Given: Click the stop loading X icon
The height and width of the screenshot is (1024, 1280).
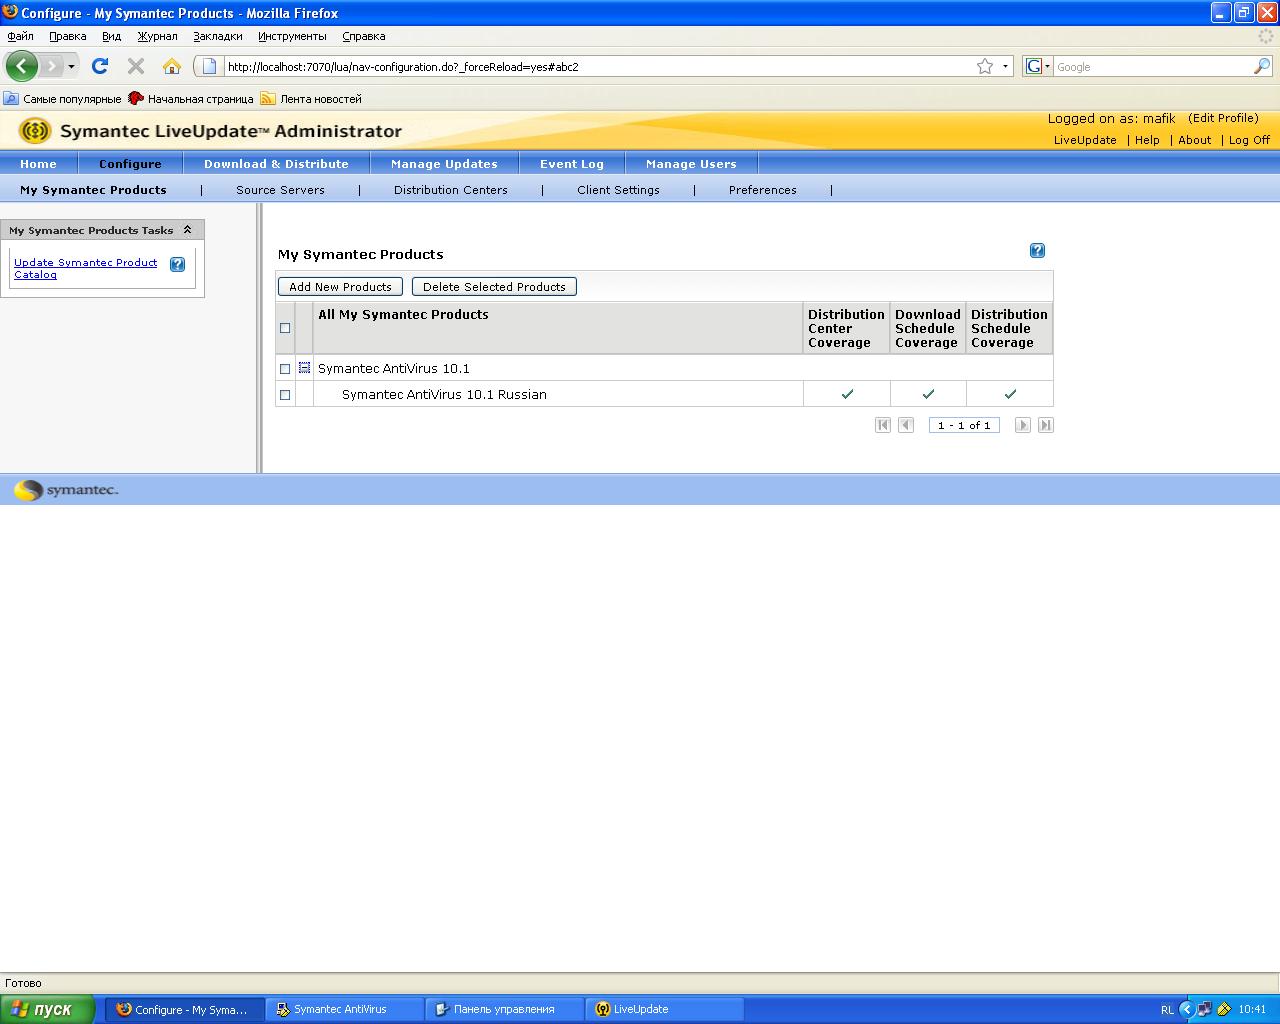Looking at the screenshot, I should (136, 66).
